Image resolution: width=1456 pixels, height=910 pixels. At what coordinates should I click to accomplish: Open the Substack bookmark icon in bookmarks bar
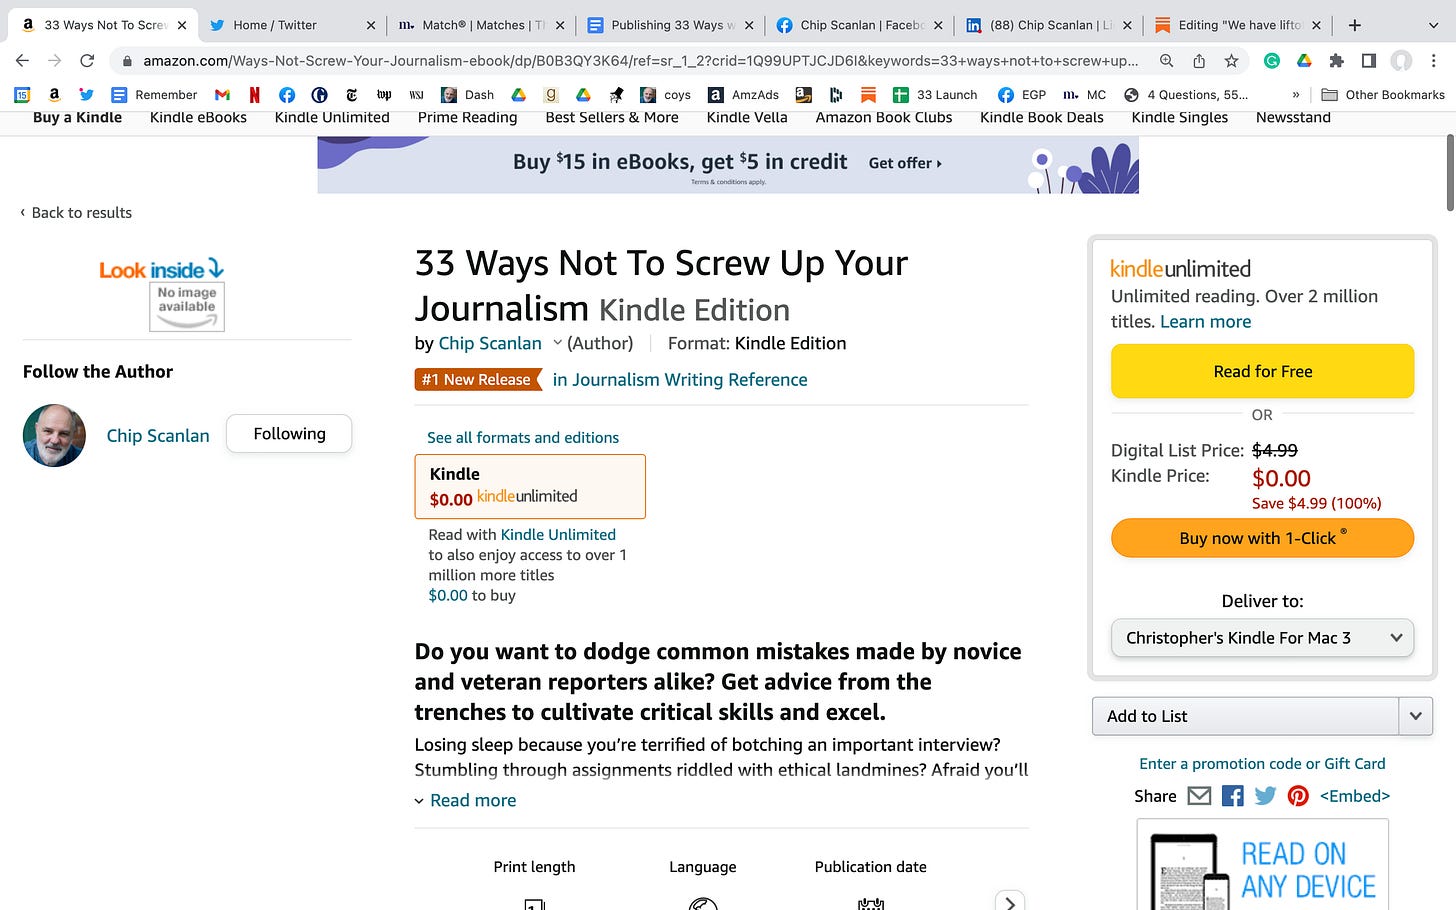(868, 95)
